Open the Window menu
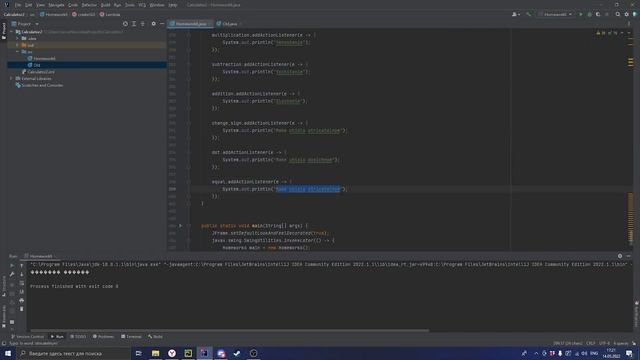Screen dimensions: 640x360 [x=157, y=5]
